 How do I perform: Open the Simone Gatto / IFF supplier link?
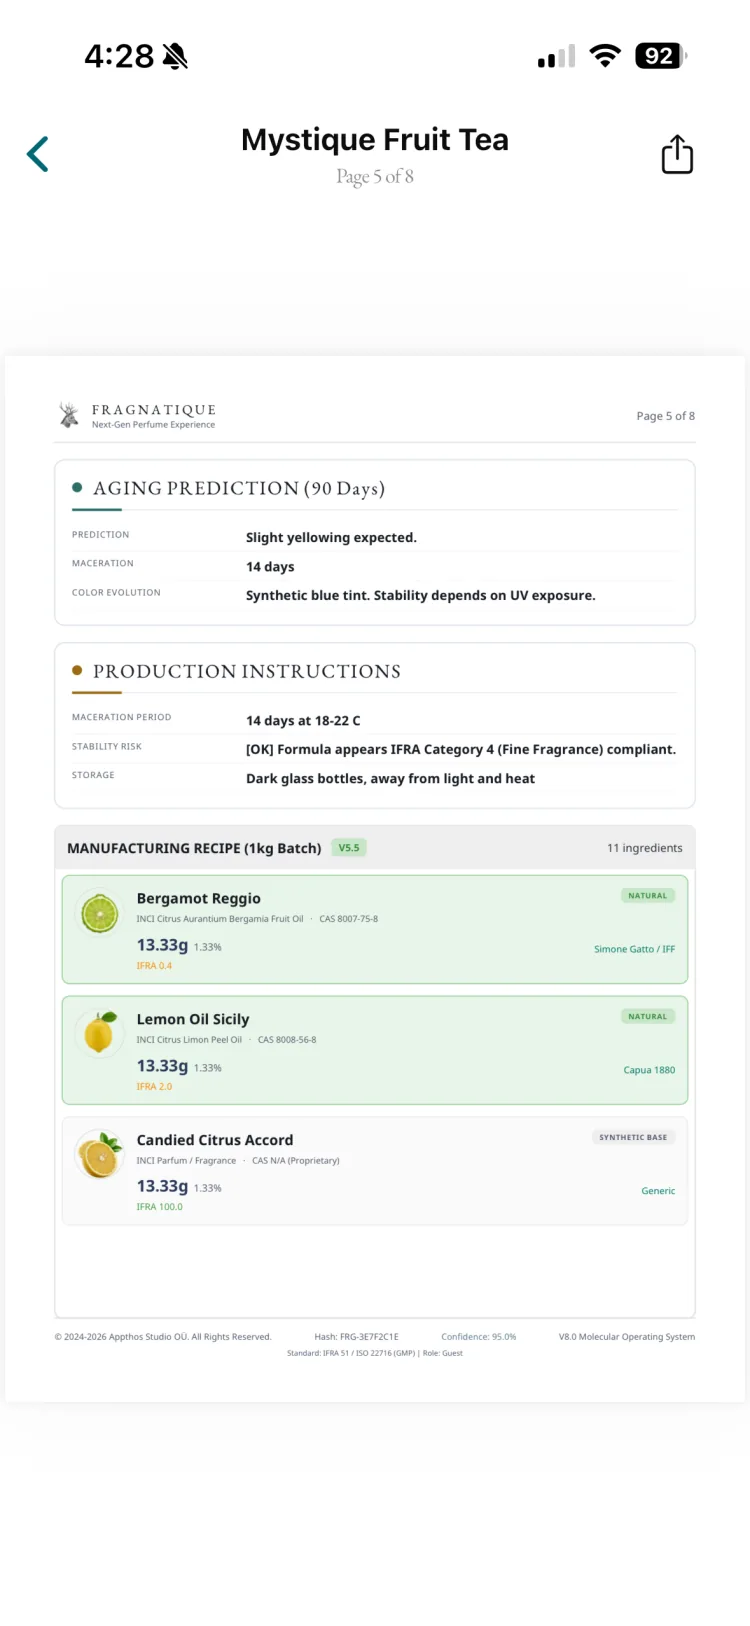coord(634,949)
